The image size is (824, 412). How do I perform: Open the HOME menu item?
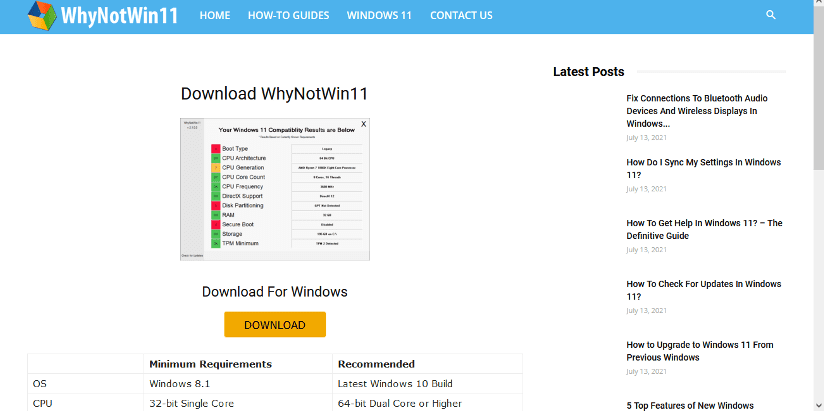click(x=215, y=16)
